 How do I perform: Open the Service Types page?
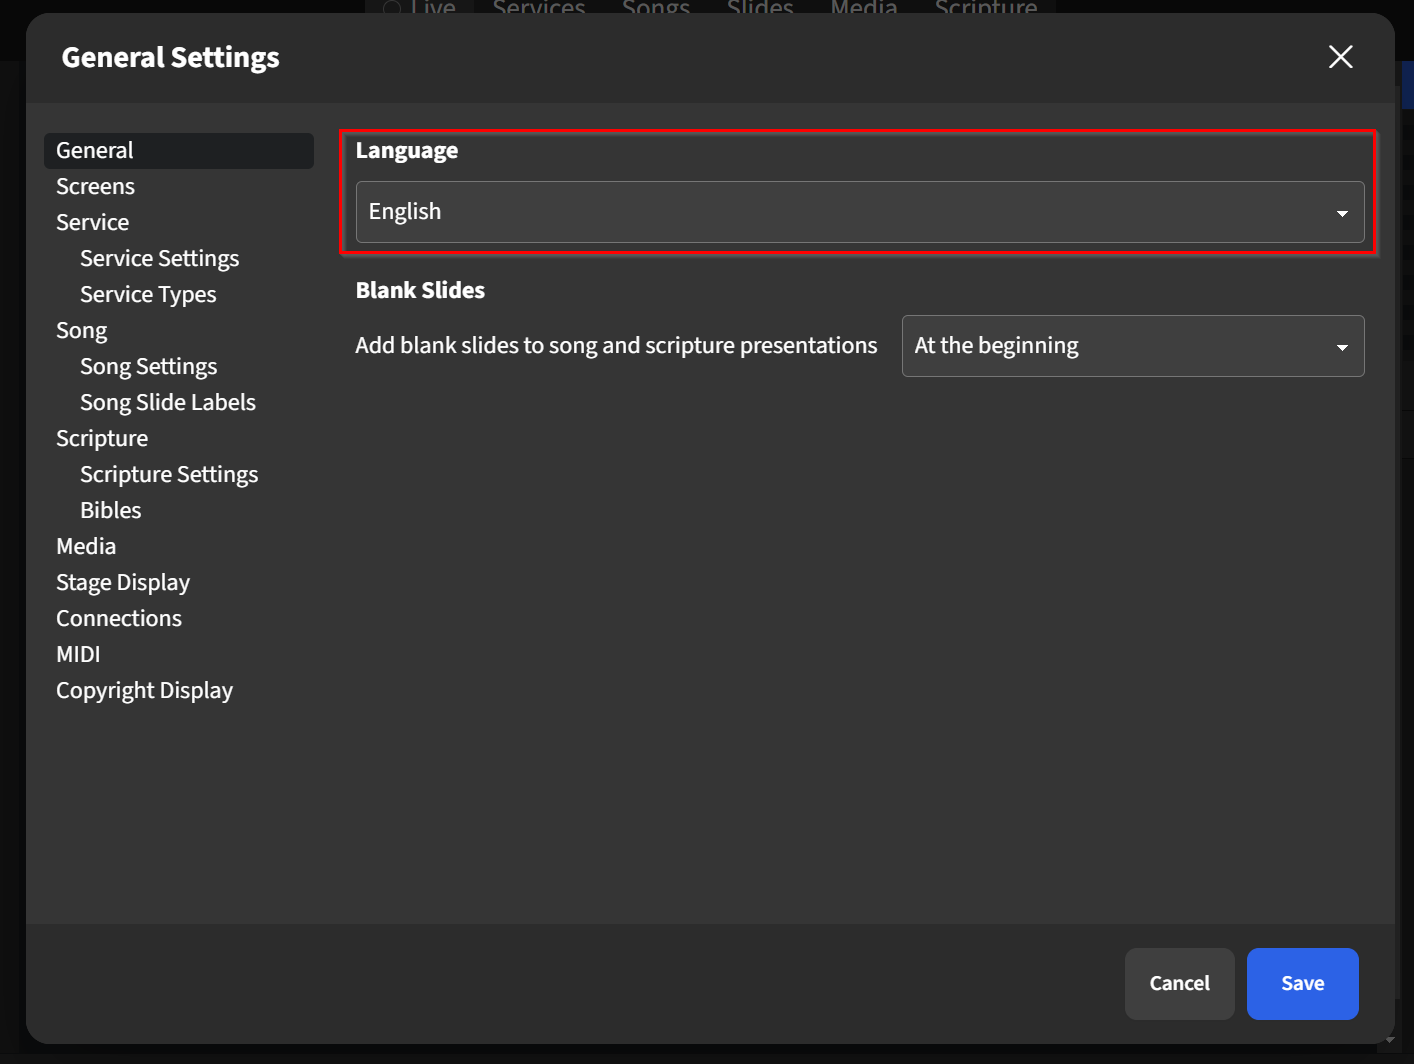click(148, 294)
